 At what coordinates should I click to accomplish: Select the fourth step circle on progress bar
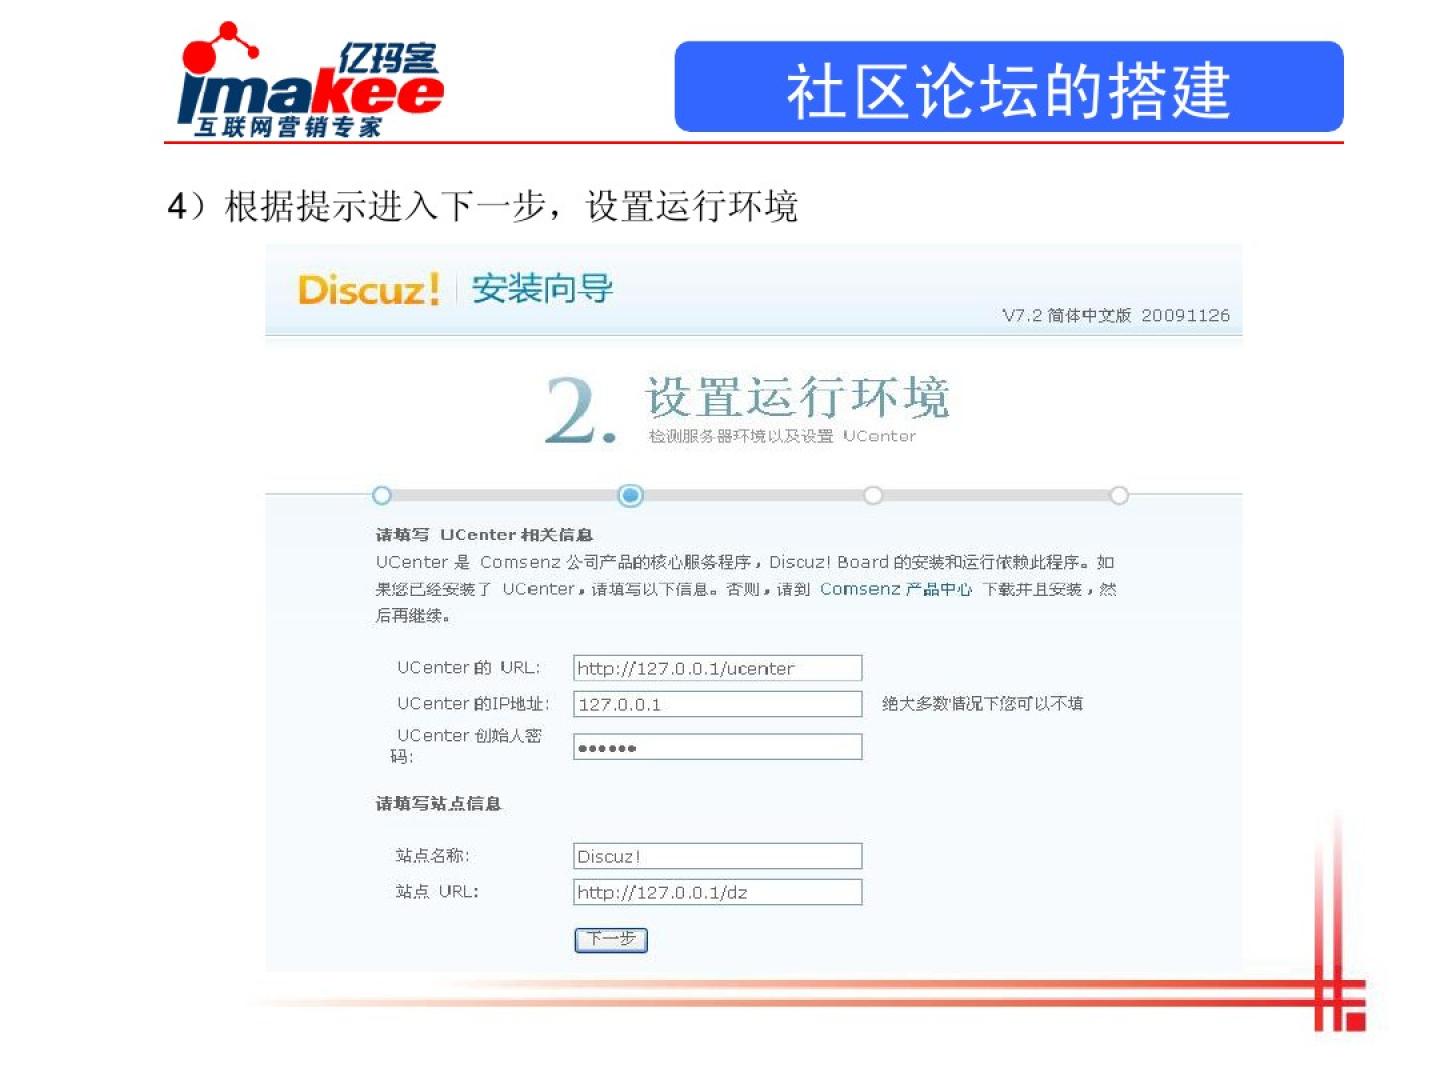pyautogui.click(x=1119, y=495)
